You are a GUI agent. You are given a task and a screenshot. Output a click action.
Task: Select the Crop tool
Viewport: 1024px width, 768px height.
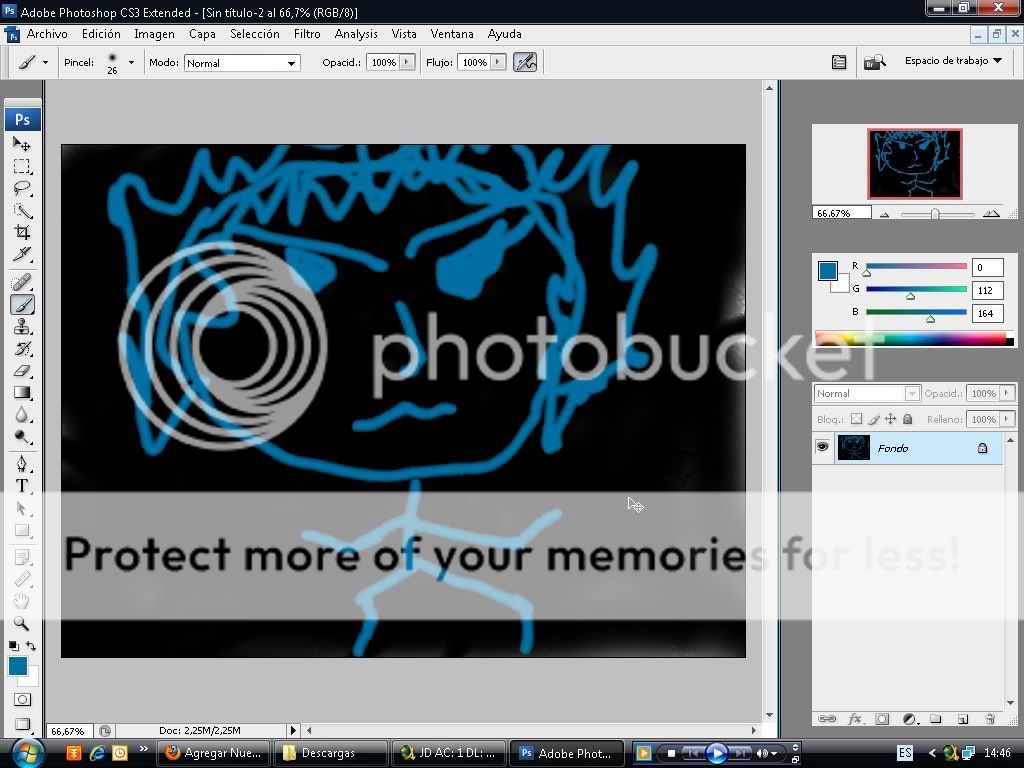22,232
